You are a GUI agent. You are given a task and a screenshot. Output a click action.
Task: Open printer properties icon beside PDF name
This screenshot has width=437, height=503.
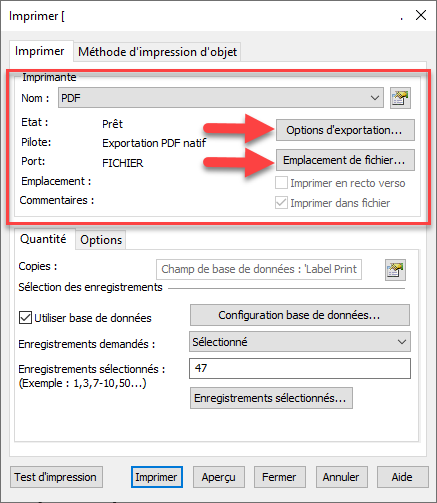tap(400, 98)
